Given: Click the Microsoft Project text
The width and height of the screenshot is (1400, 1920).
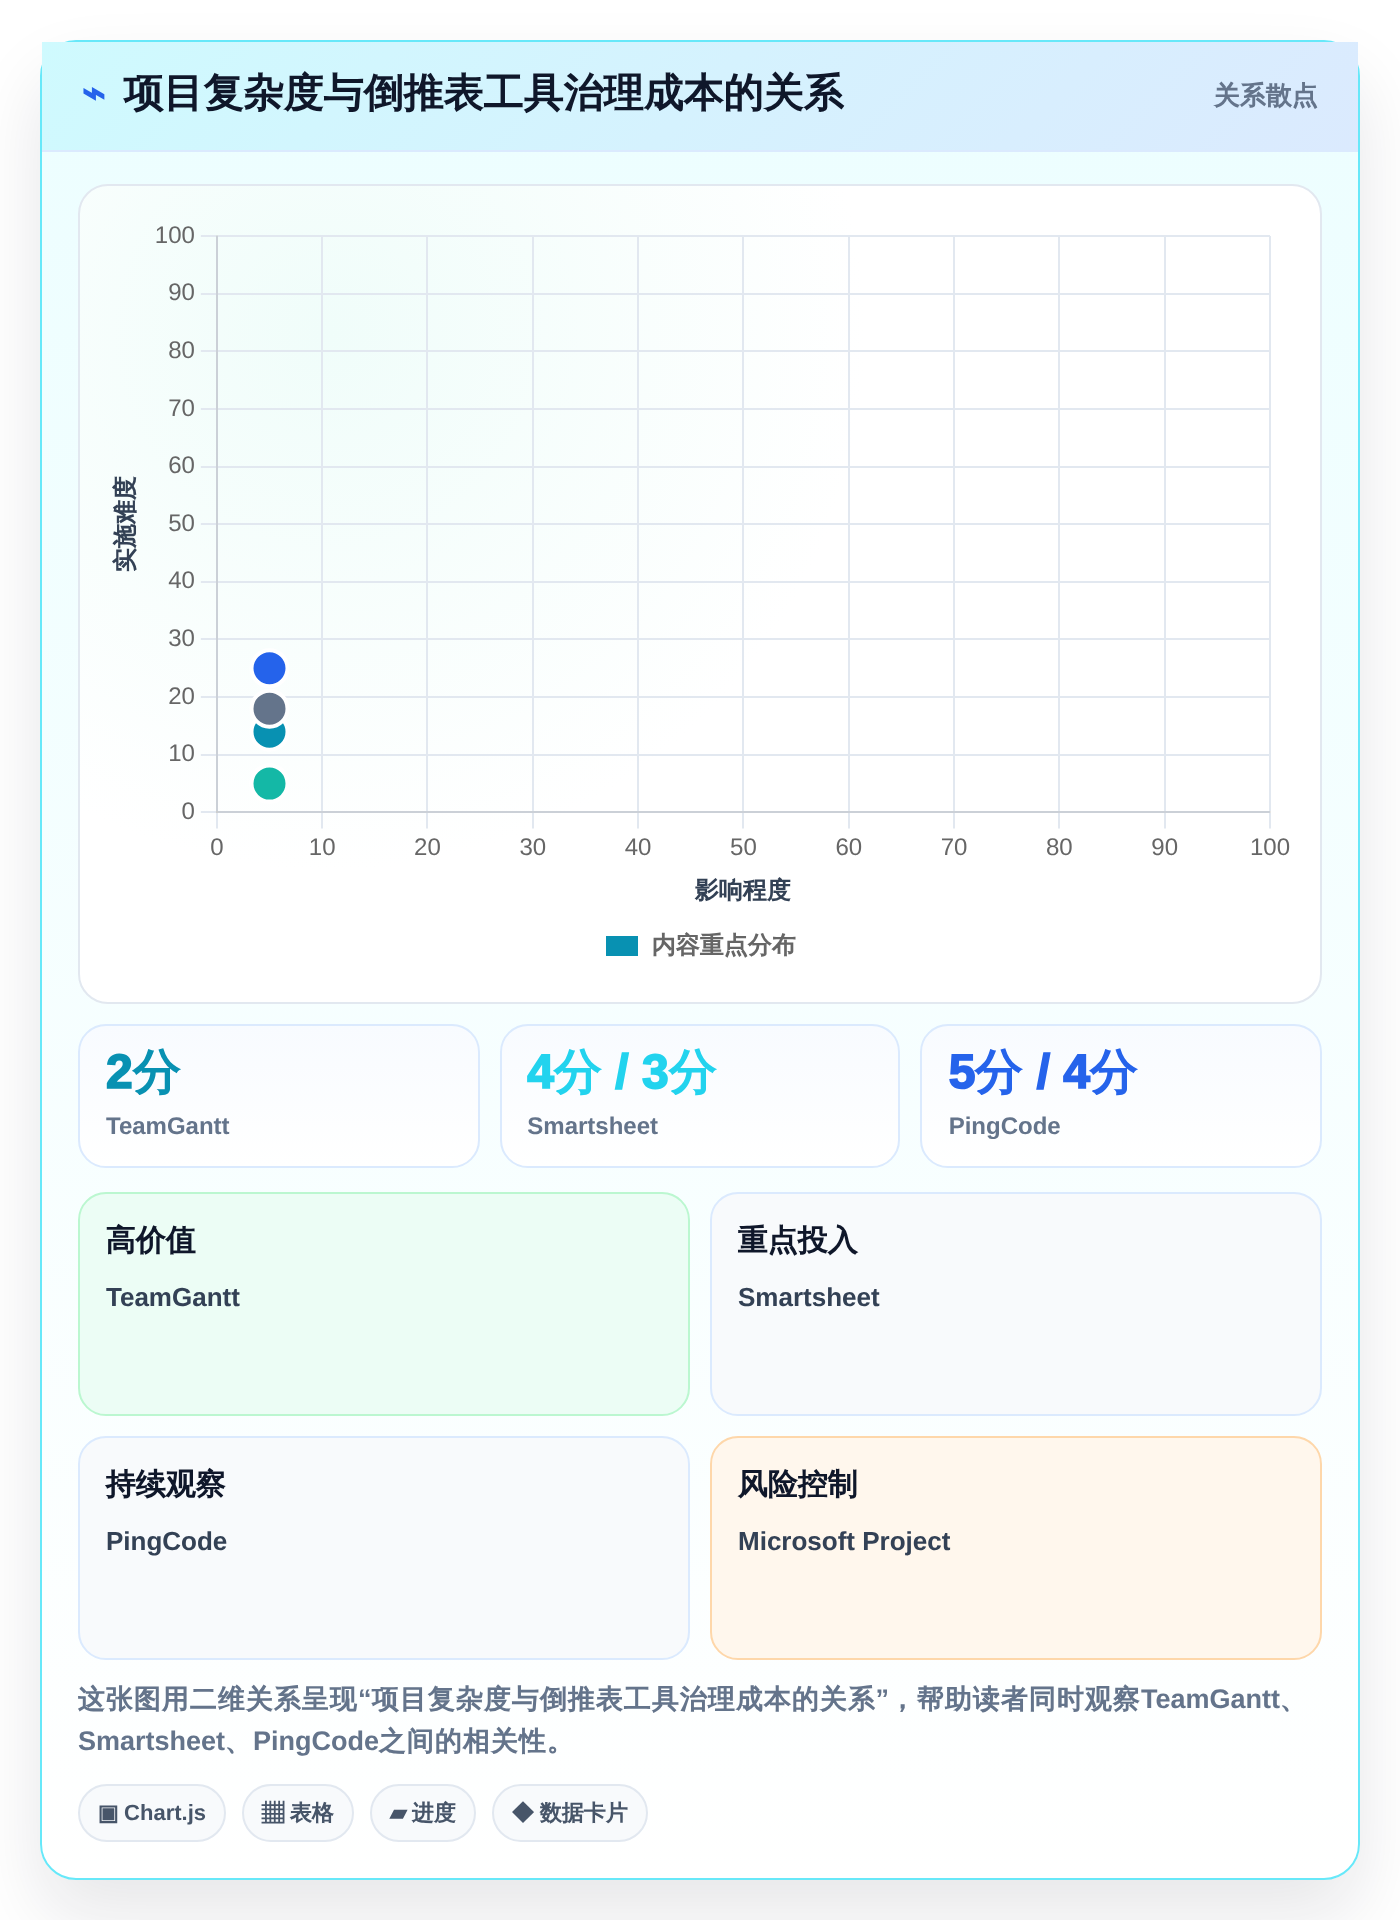Looking at the screenshot, I should point(844,1541).
